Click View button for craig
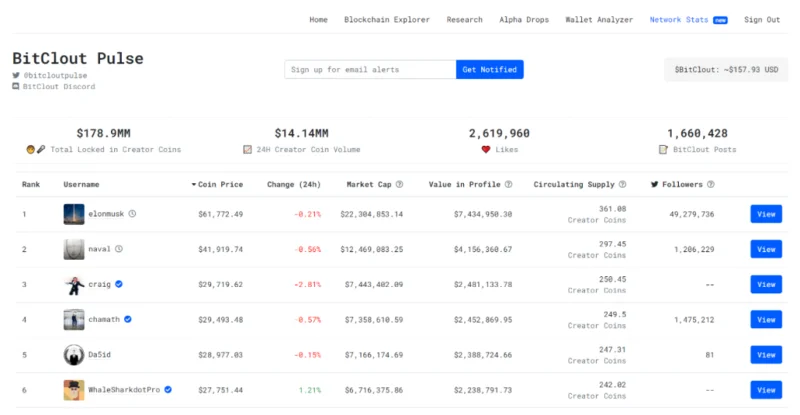The width and height of the screenshot is (800, 415). click(766, 285)
